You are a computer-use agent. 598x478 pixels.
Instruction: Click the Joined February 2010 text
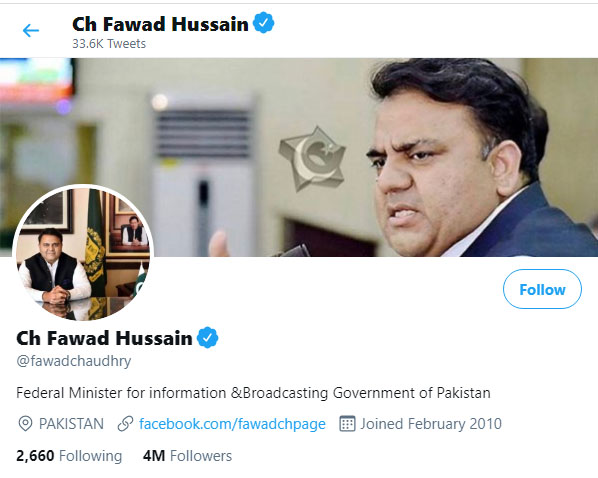431,424
